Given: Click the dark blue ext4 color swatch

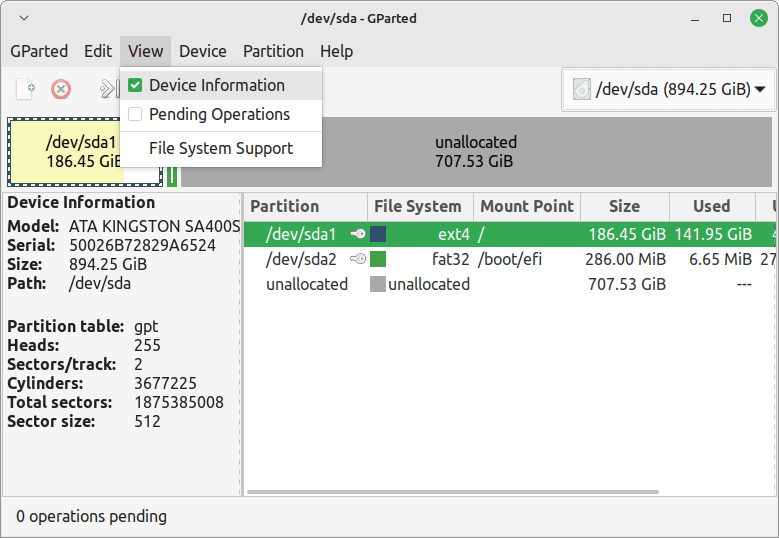Looking at the screenshot, I should 378,234.
